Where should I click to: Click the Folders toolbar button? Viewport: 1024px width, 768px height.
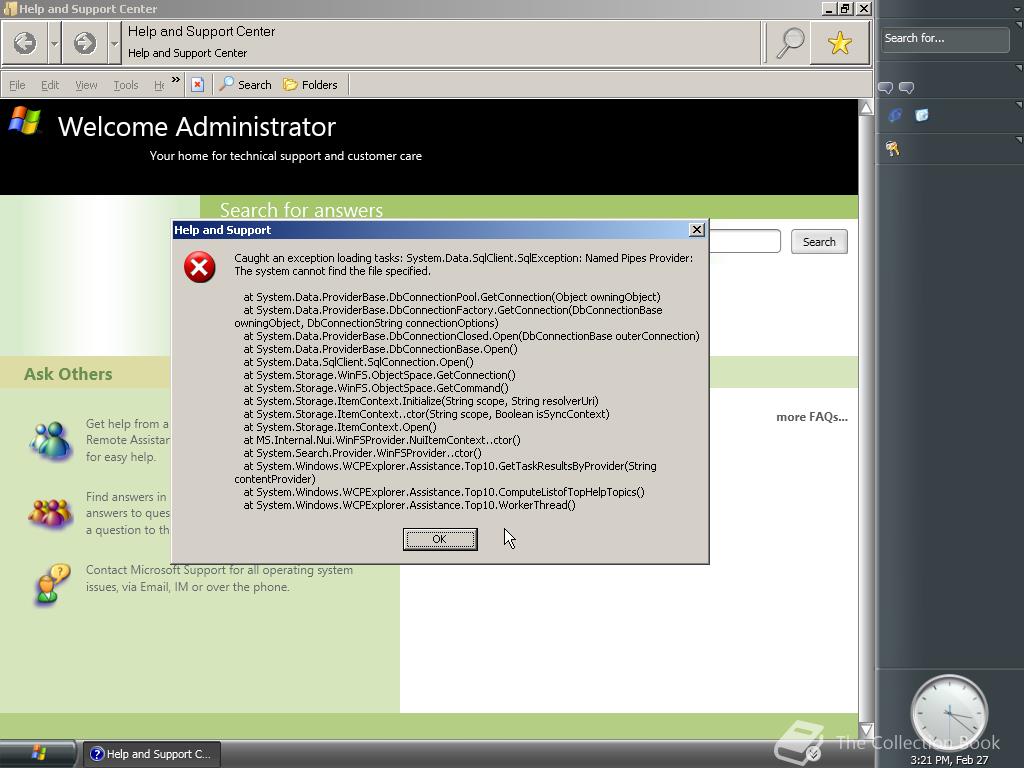(x=310, y=85)
